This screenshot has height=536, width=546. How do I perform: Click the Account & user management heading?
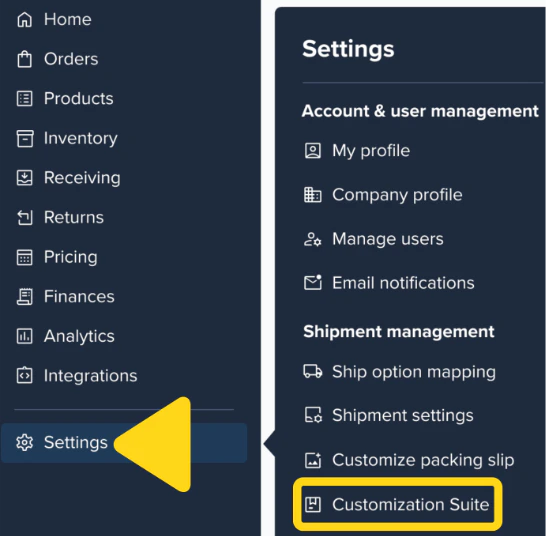tap(420, 111)
